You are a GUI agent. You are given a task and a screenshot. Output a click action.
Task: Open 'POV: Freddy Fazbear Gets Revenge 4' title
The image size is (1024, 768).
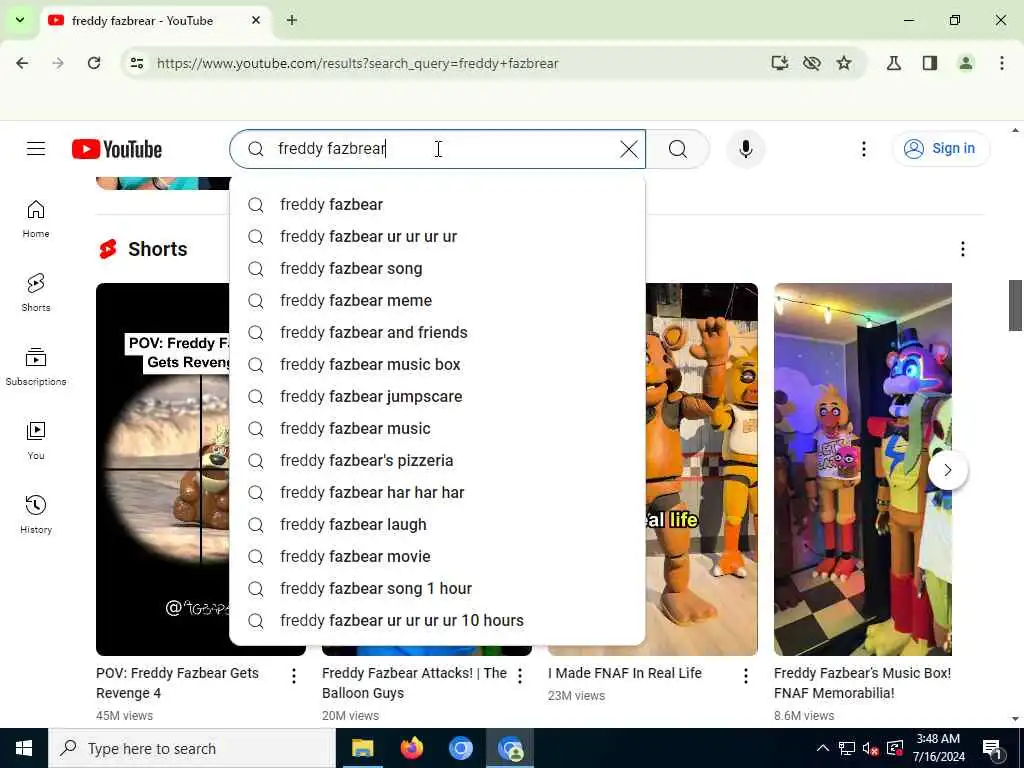pyautogui.click(x=177, y=683)
